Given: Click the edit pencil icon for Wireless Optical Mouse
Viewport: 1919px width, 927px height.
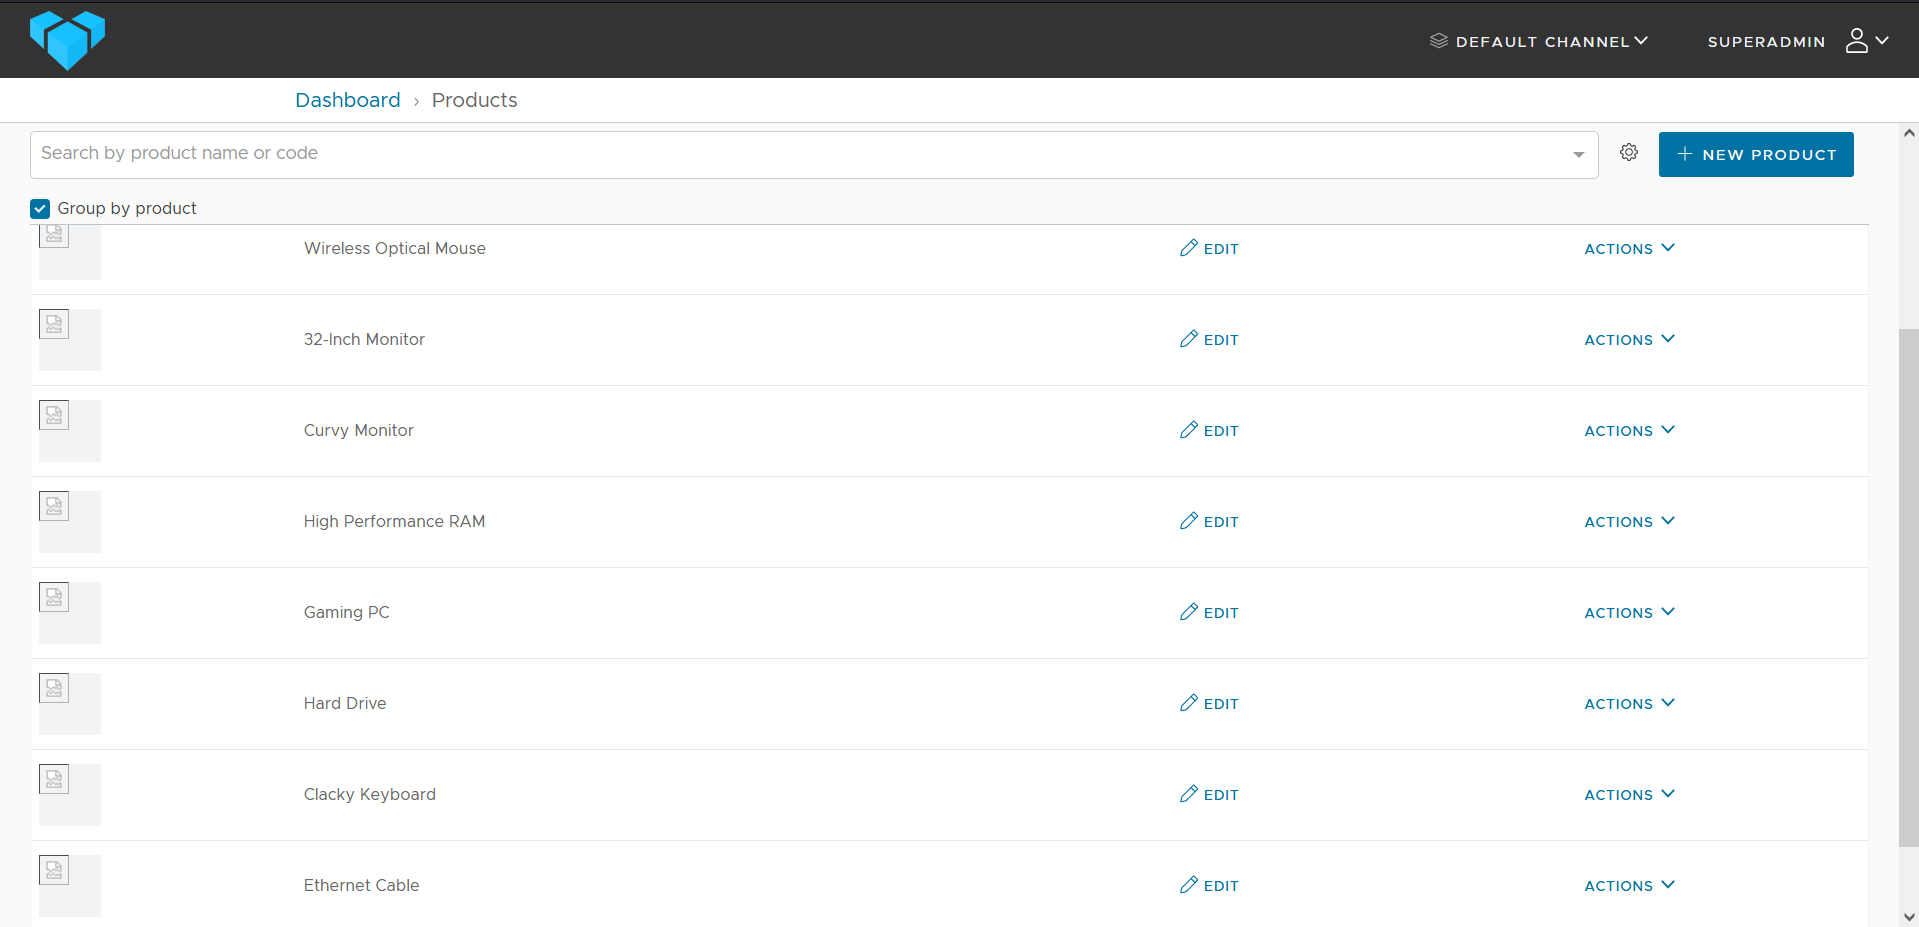Looking at the screenshot, I should click(1188, 247).
